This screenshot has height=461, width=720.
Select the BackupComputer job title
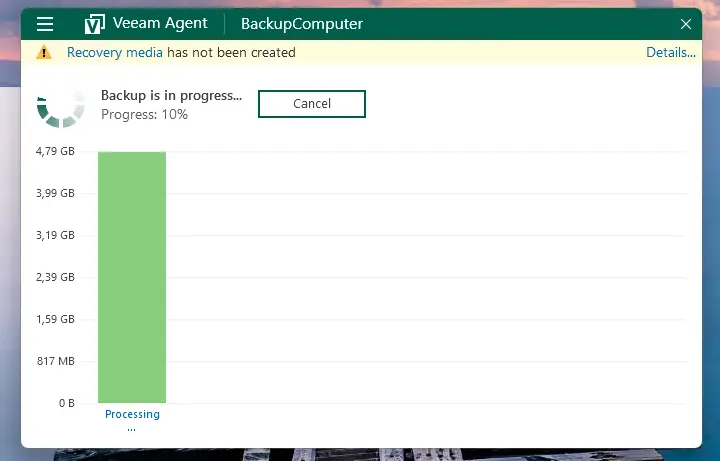302,24
